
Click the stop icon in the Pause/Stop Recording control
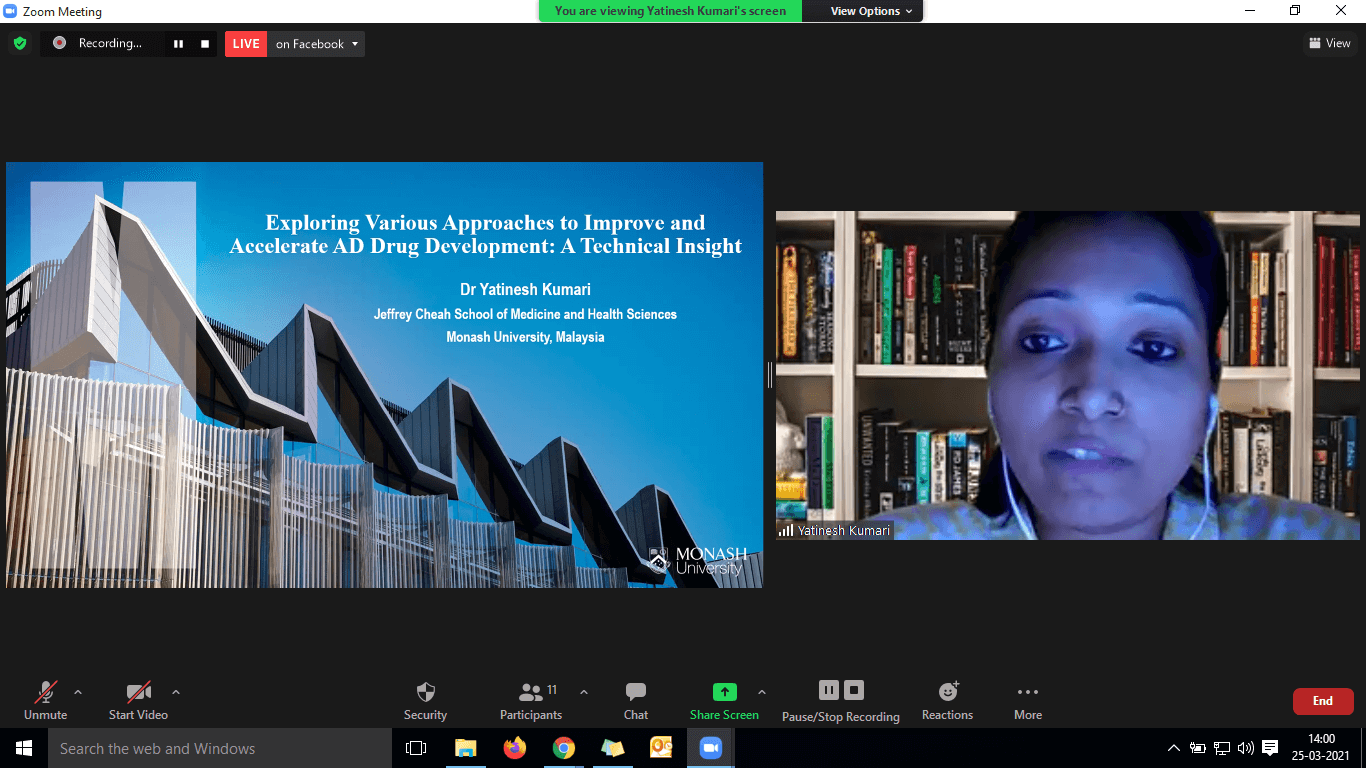tap(854, 690)
